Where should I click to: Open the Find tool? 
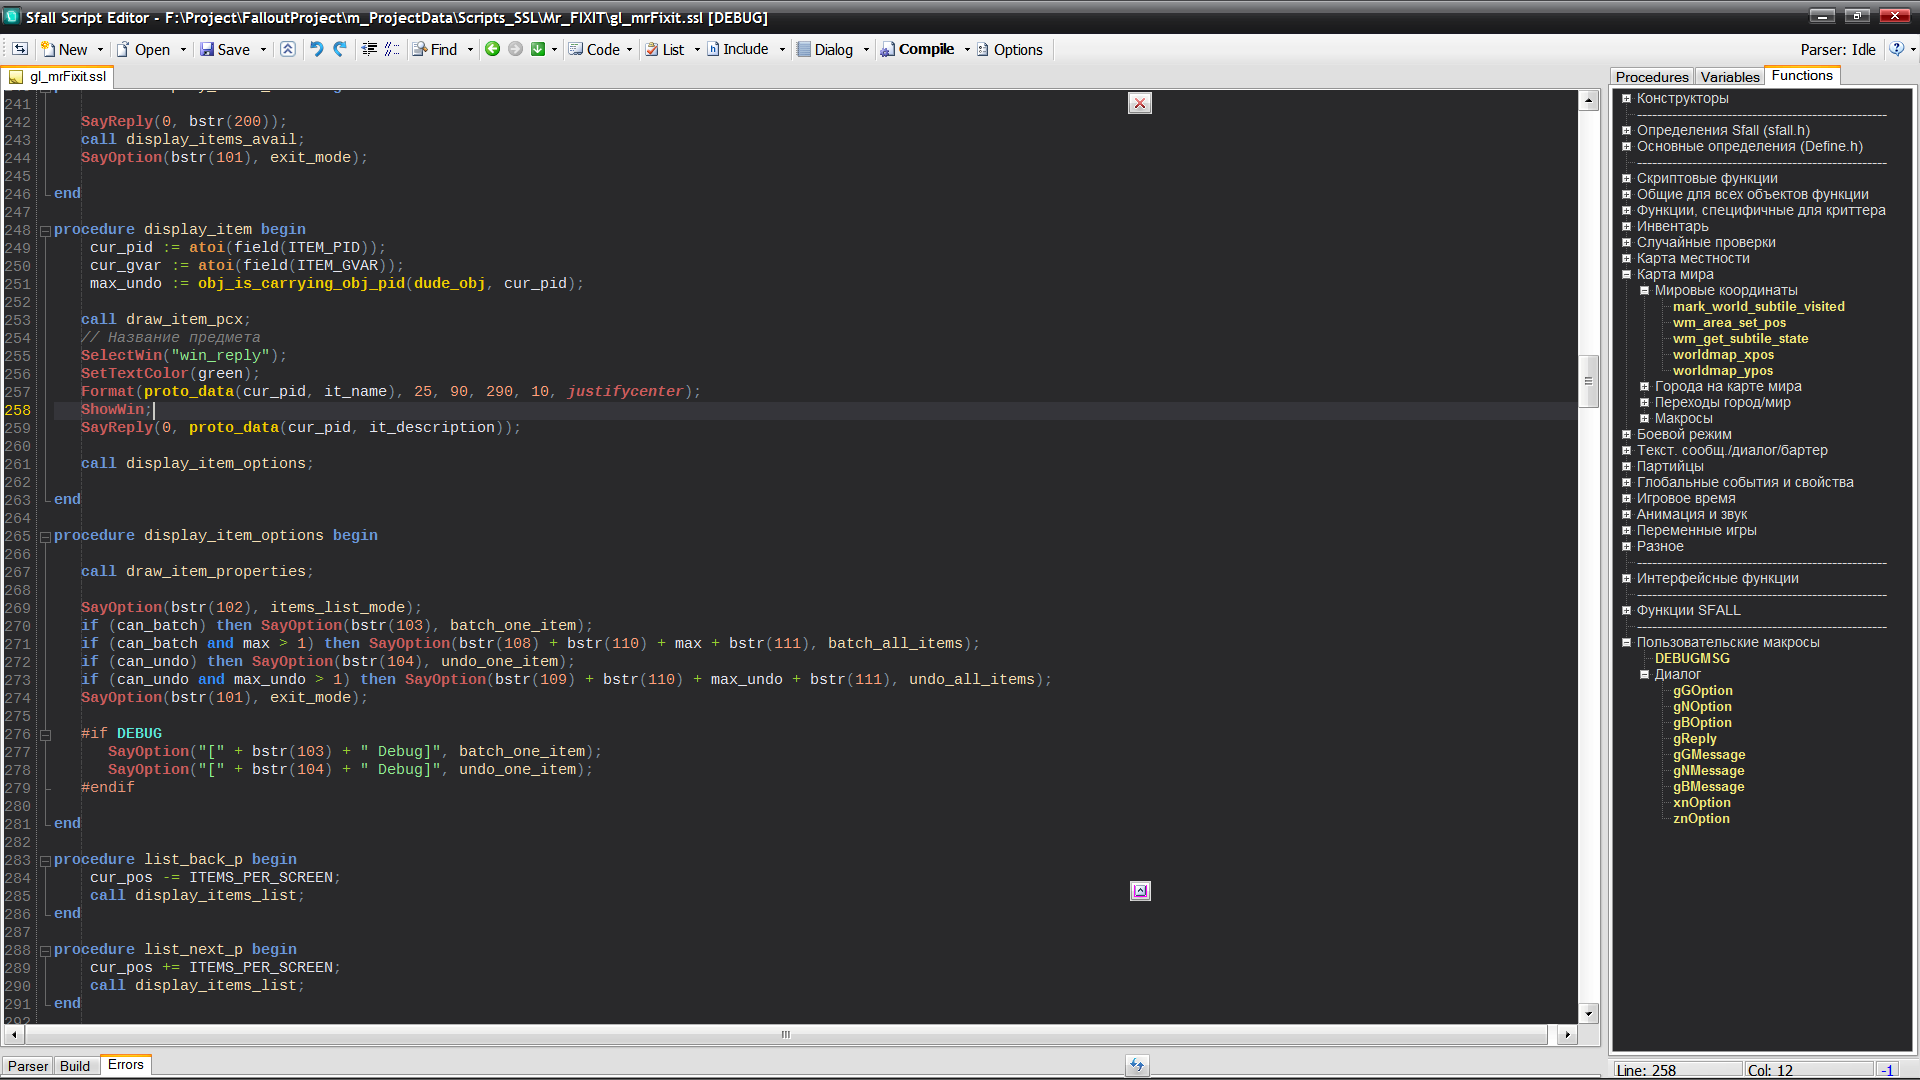click(x=435, y=49)
